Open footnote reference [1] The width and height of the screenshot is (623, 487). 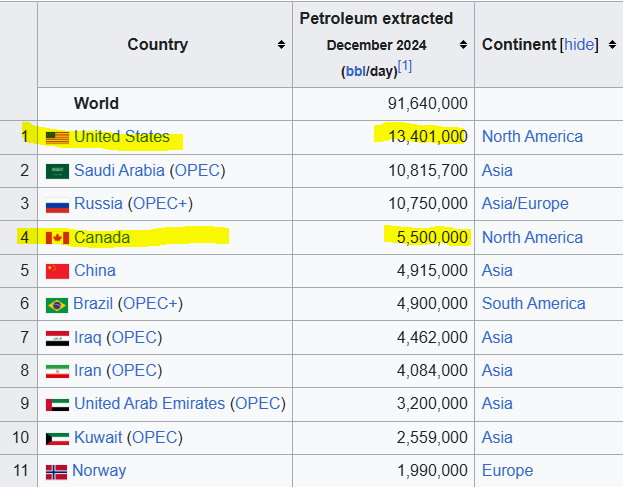[x=405, y=67]
